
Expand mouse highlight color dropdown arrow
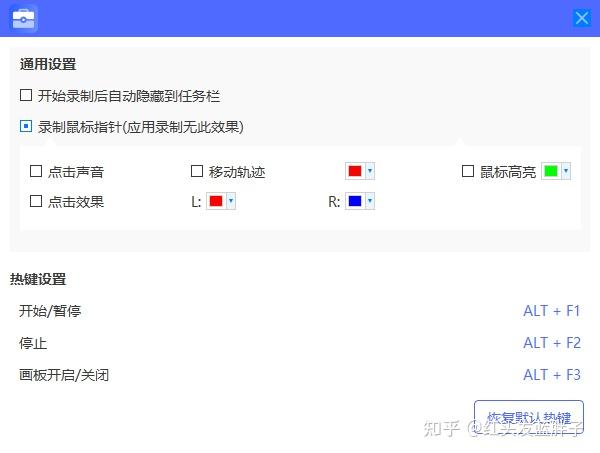[x=565, y=171]
